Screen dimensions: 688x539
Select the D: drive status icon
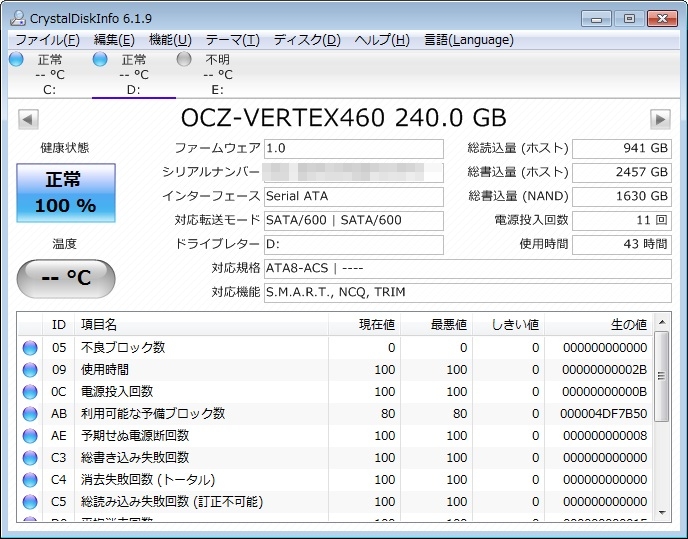pos(100,60)
